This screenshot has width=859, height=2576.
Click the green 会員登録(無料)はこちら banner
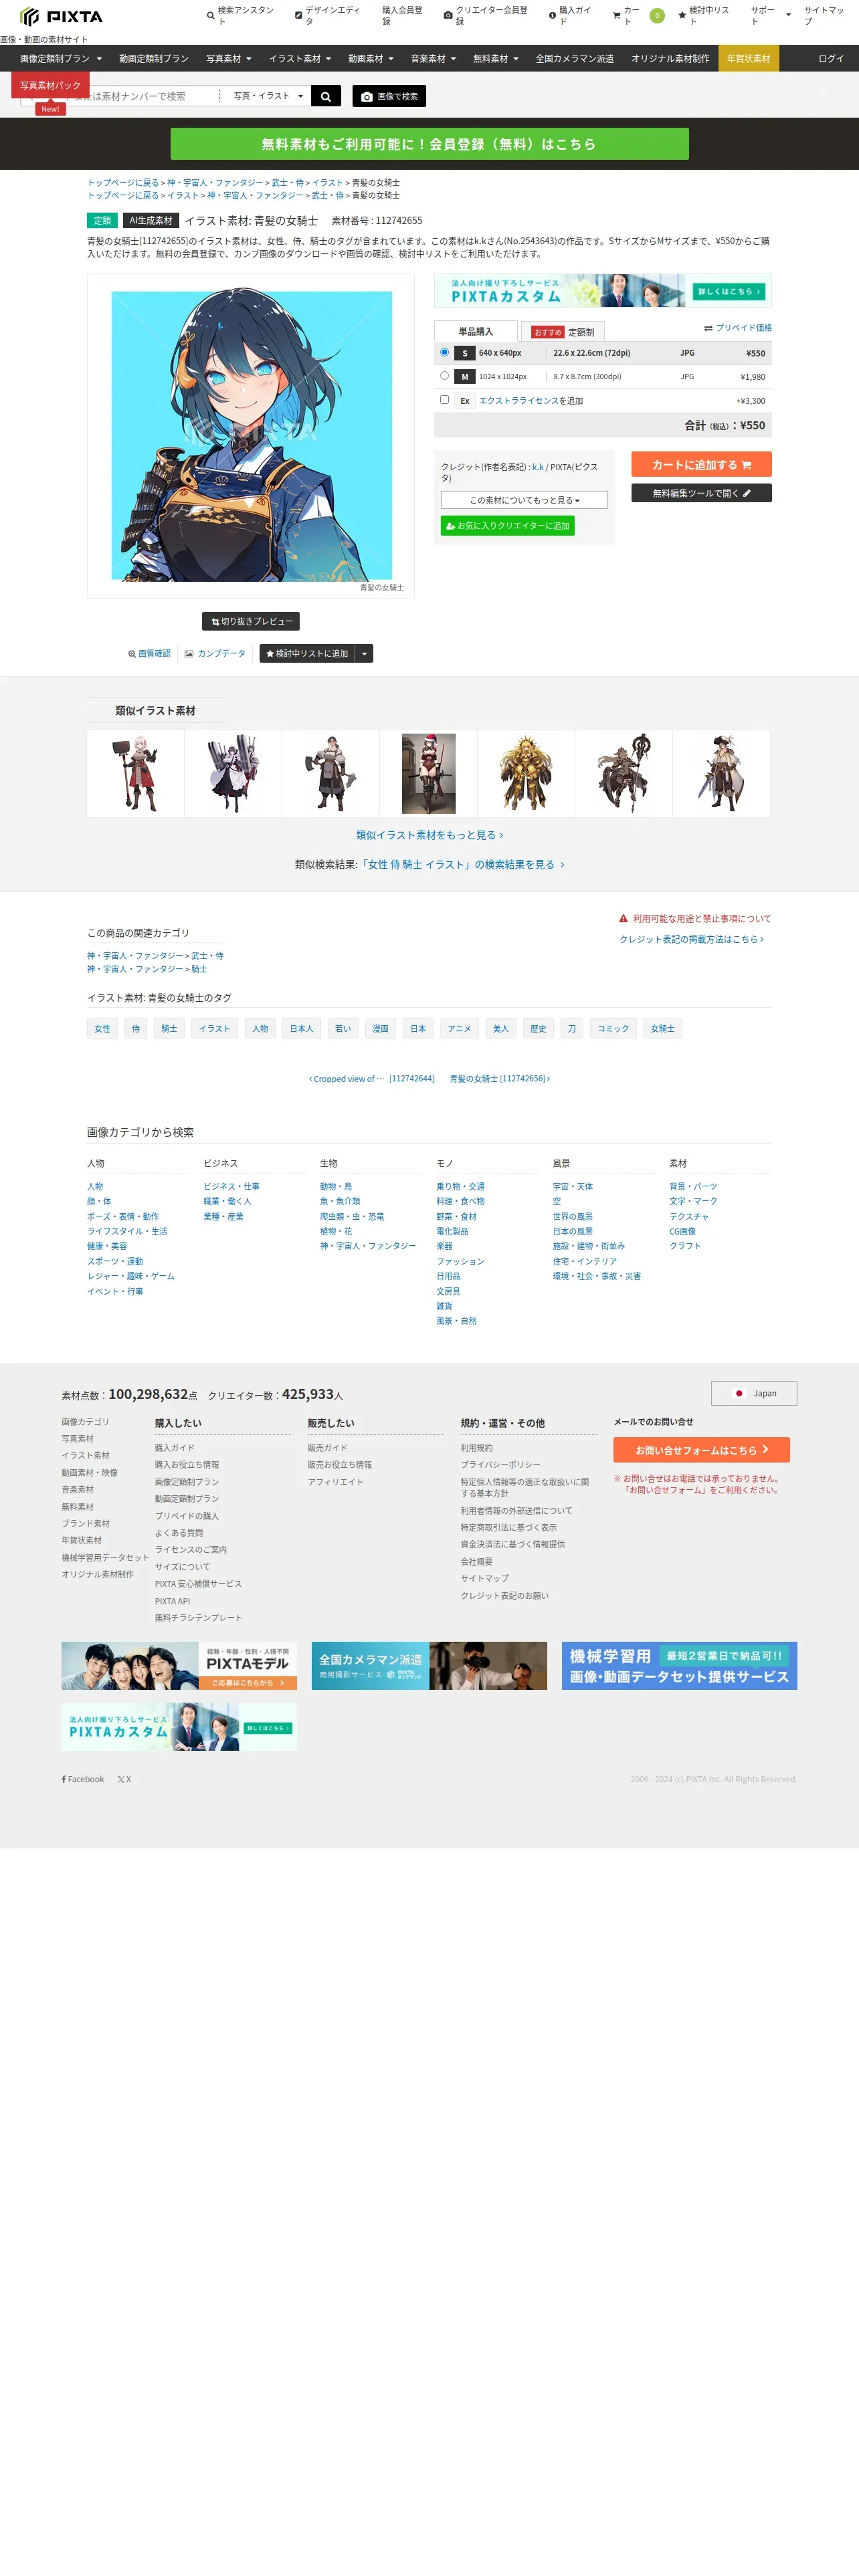[429, 144]
